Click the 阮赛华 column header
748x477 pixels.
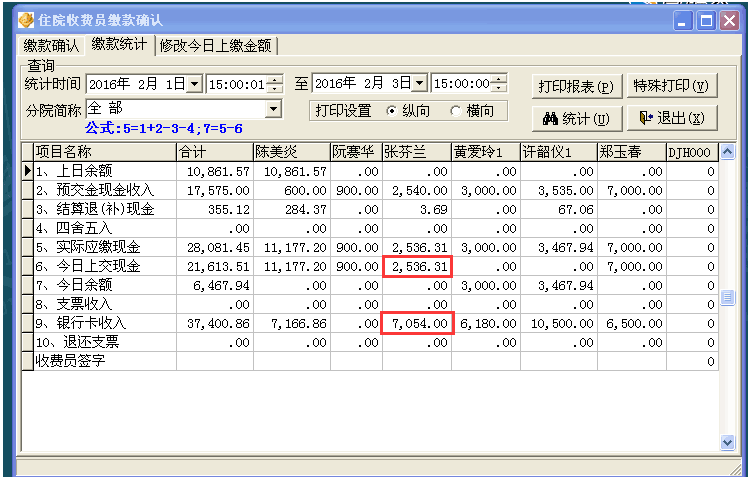[356, 152]
